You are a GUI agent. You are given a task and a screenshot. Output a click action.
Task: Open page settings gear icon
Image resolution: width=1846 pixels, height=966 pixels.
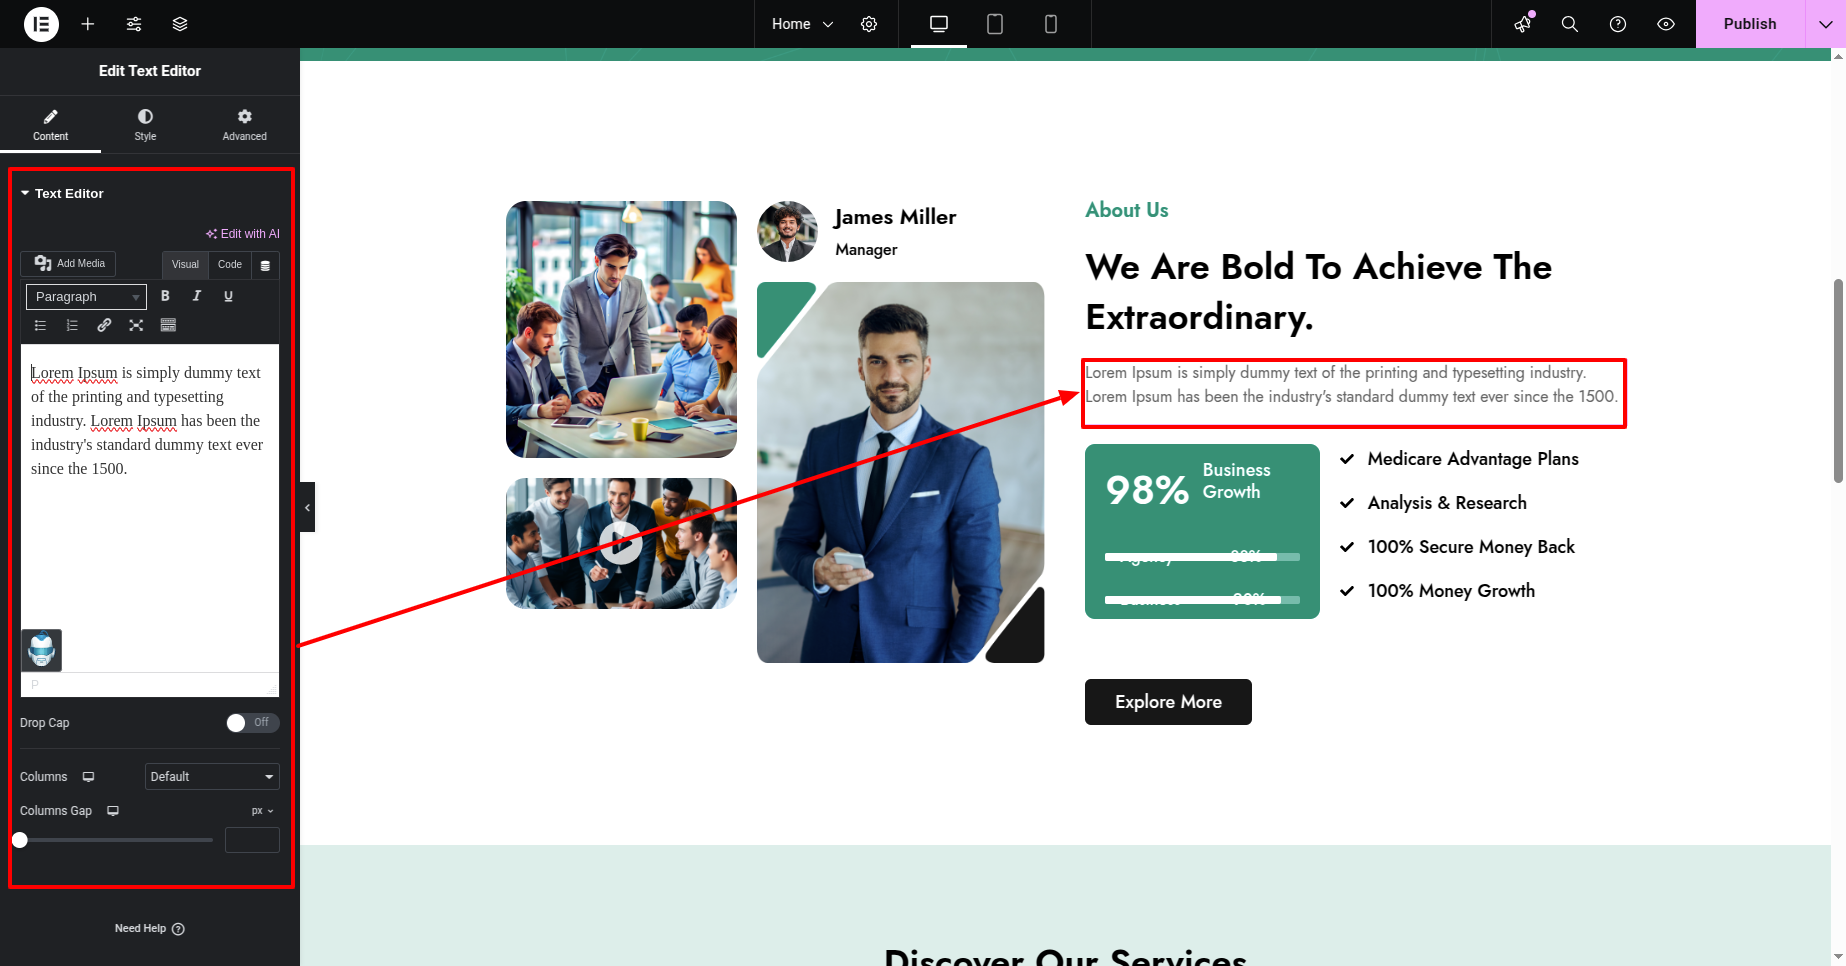[869, 24]
